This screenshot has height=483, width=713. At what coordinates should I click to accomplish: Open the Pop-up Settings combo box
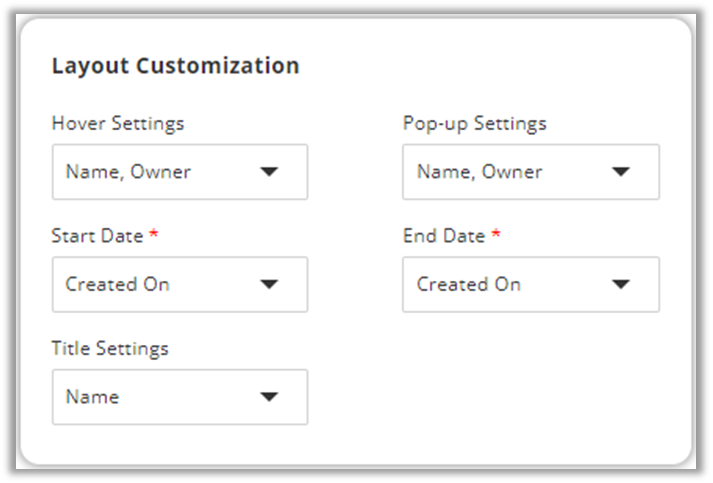(530, 172)
